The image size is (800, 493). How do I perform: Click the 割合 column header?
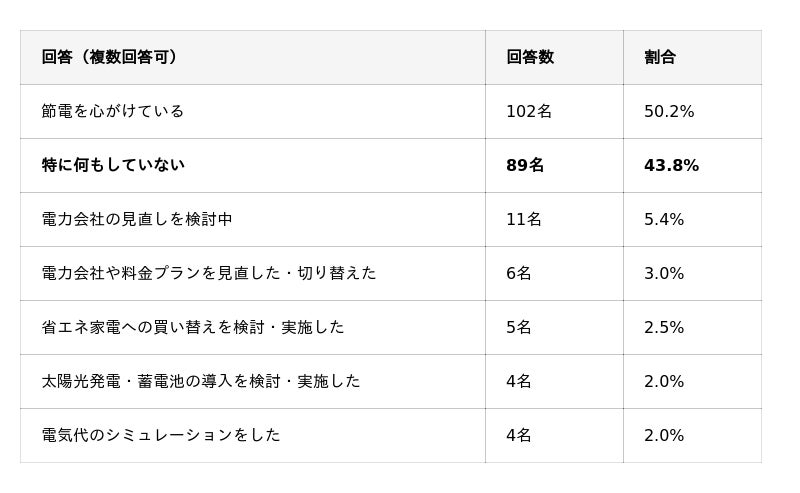click(660, 57)
